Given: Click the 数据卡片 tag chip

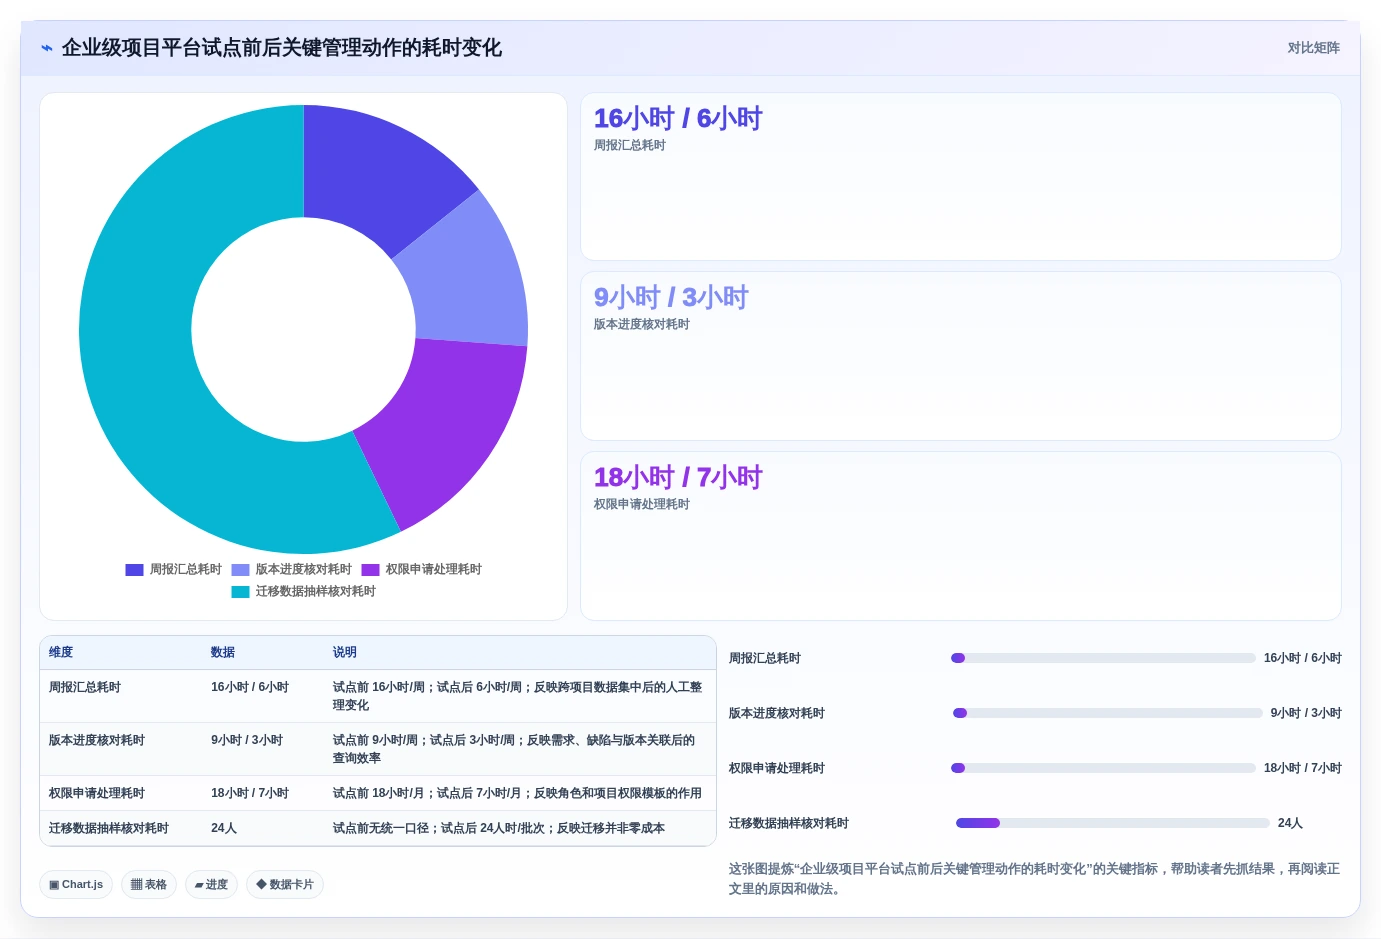Looking at the screenshot, I should pos(285,885).
